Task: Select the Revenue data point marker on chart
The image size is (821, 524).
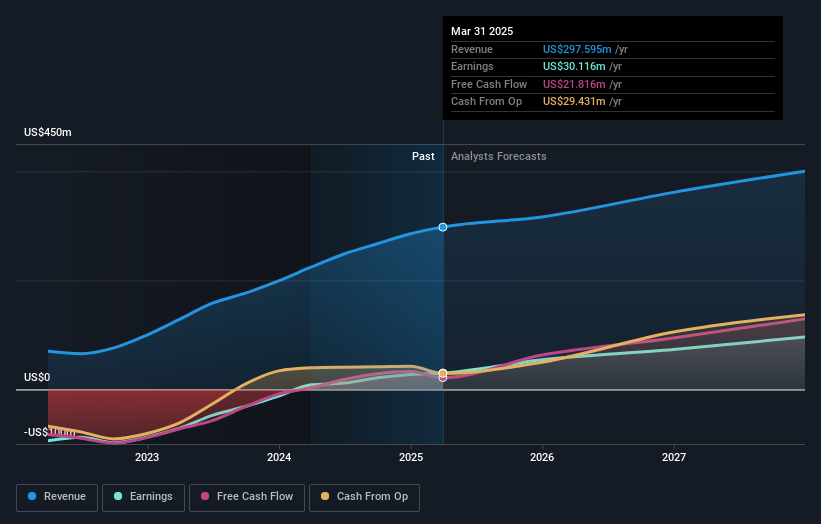Action: (443, 227)
